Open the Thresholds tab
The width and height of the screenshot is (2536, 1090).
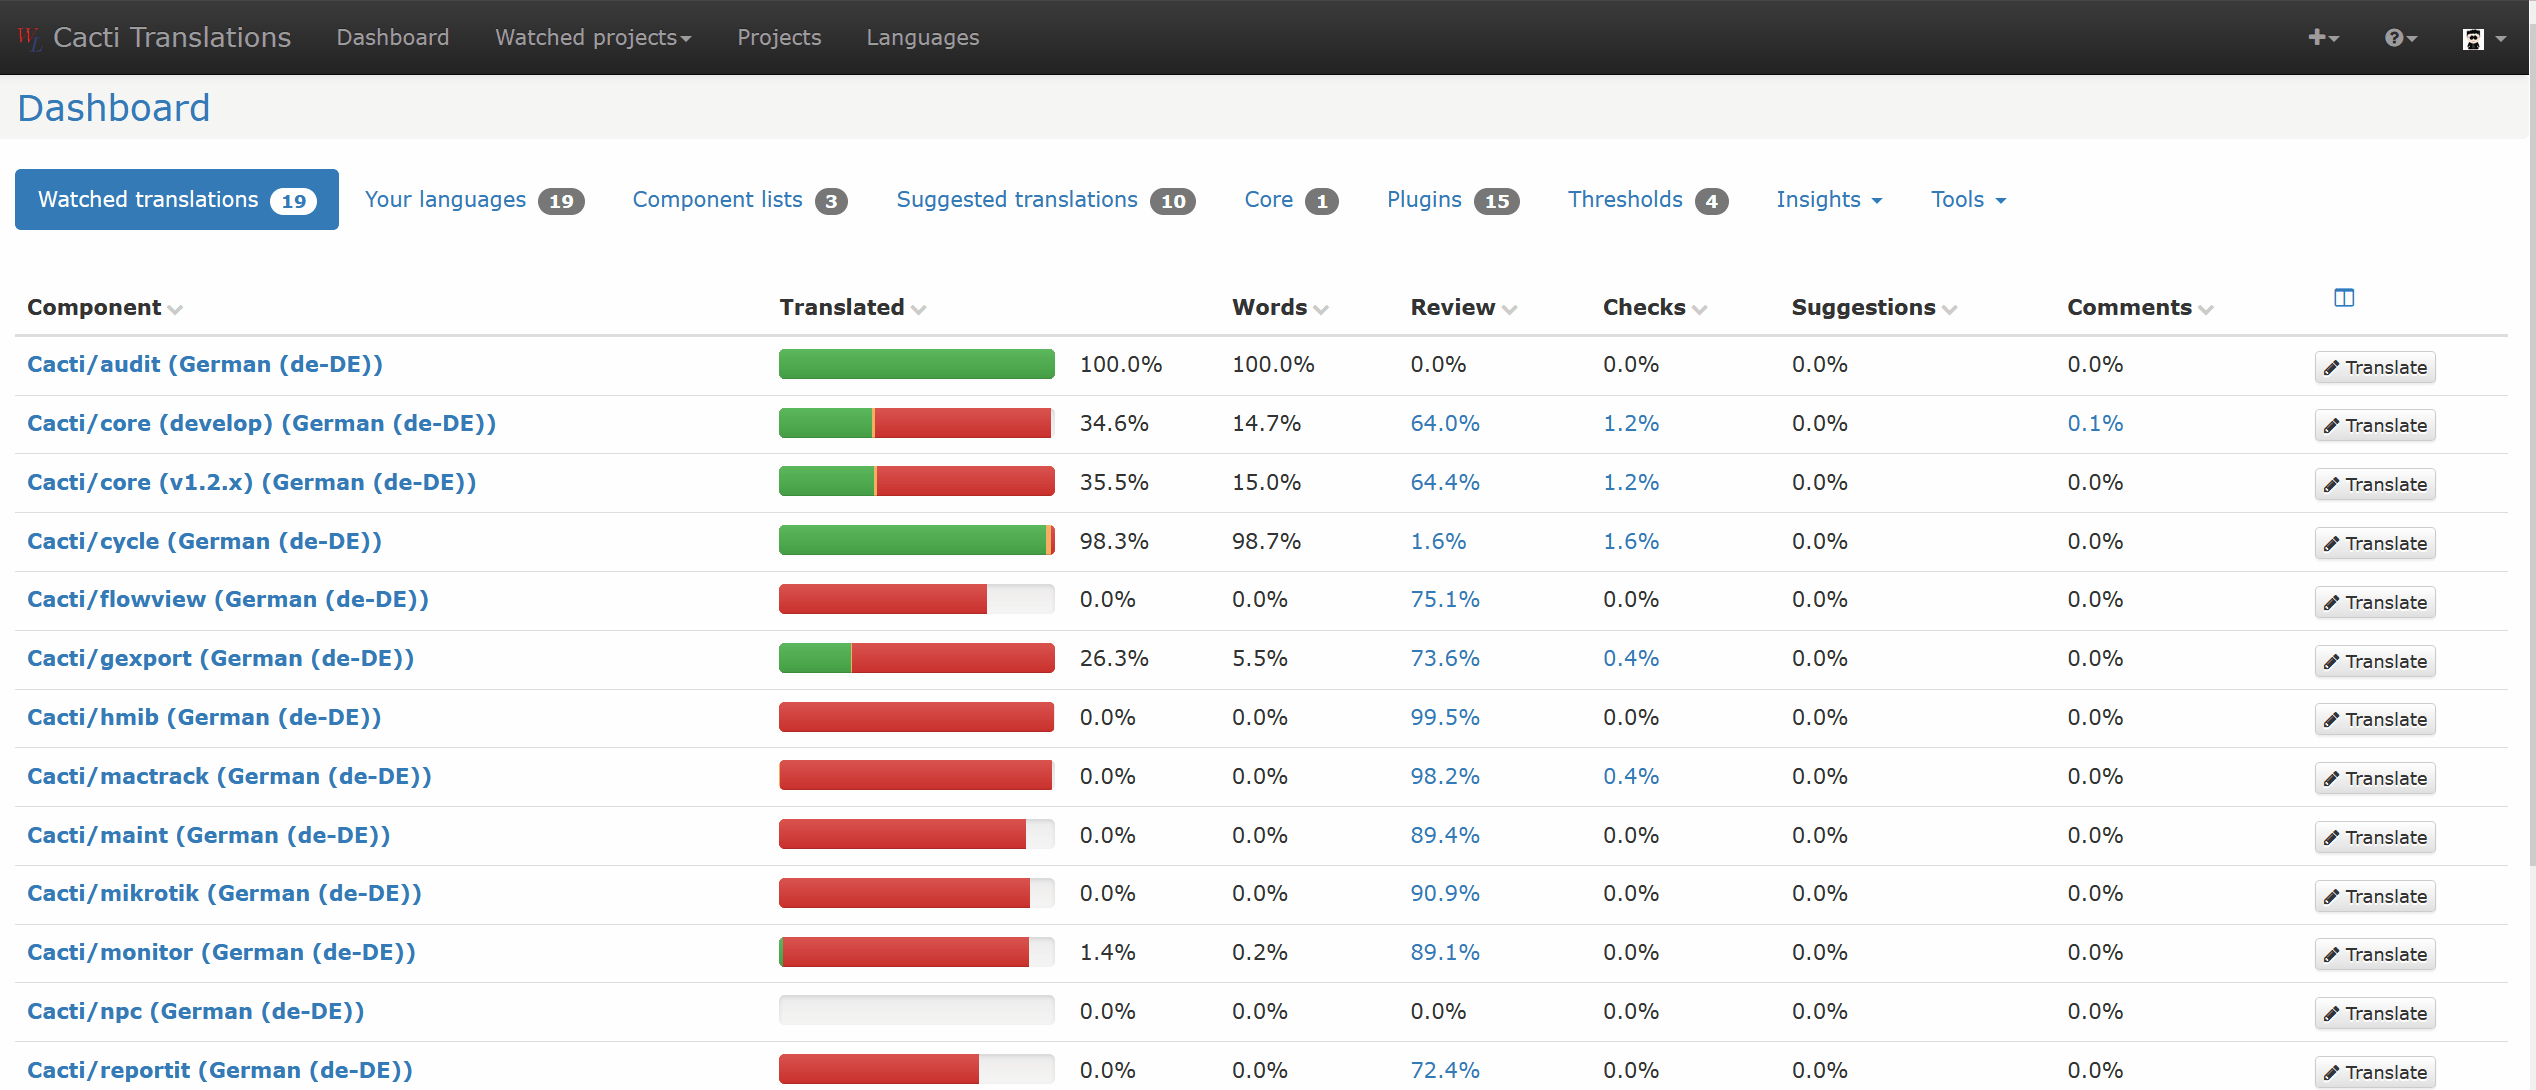pos(1647,200)
